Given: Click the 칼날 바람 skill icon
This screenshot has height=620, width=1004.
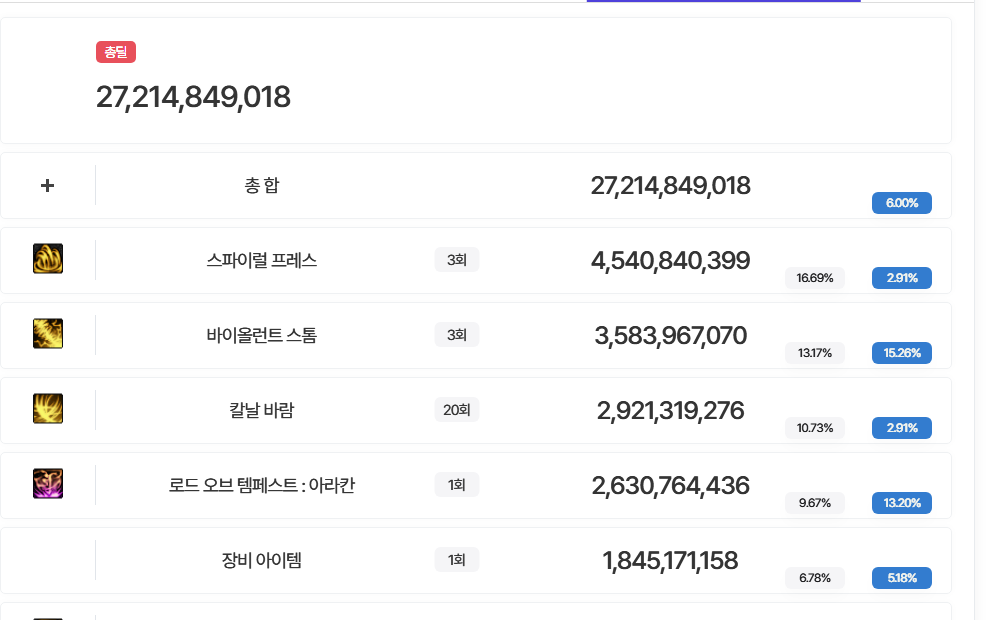Looking at the screenshot, I should (x=48, y=409).
